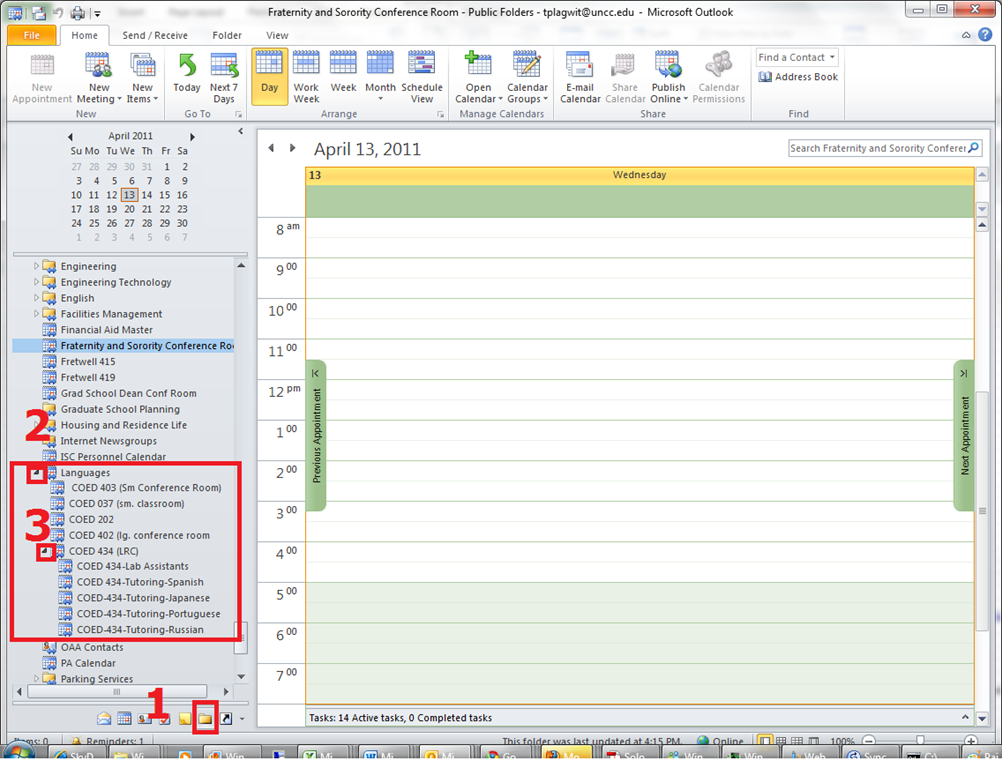Open the Send / Receive tab

(154, 35)
